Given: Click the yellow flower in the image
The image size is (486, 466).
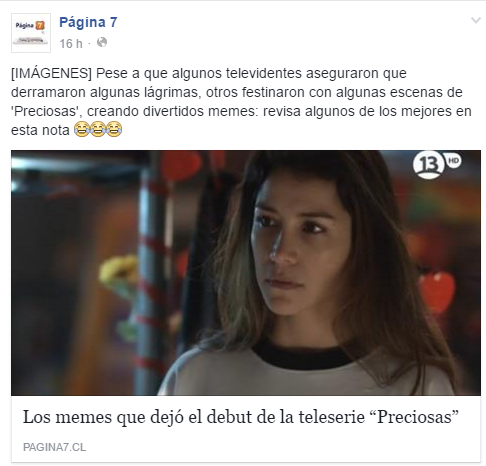Looking at the screenshot, I should (x=119, y=270).
